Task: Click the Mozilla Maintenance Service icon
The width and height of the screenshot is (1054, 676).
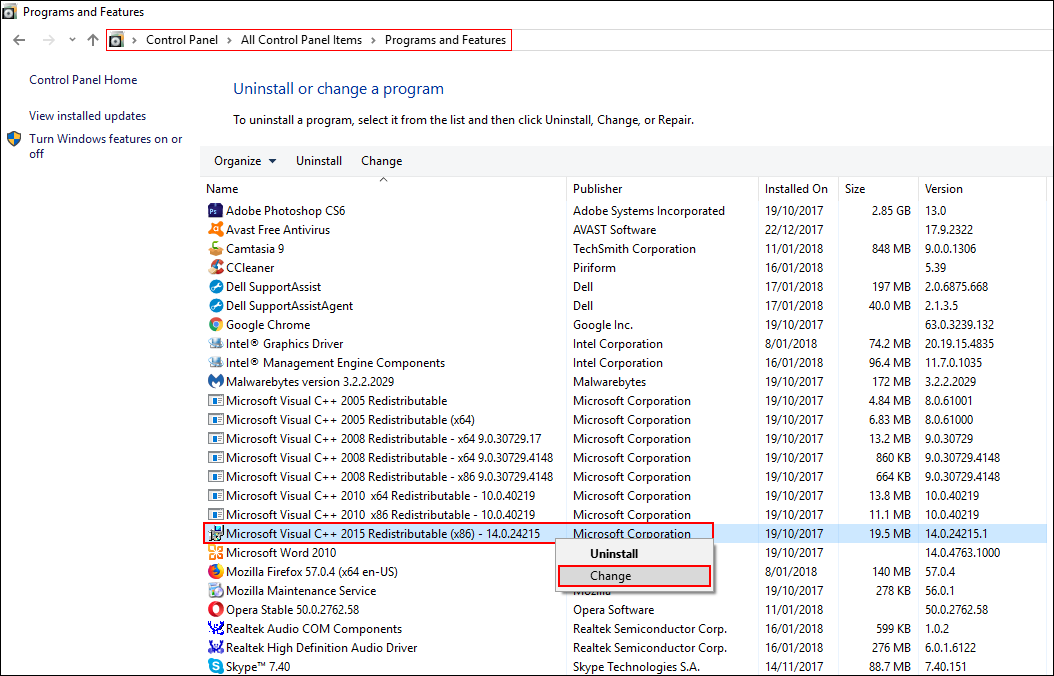Action: click(x=215, y=591)
